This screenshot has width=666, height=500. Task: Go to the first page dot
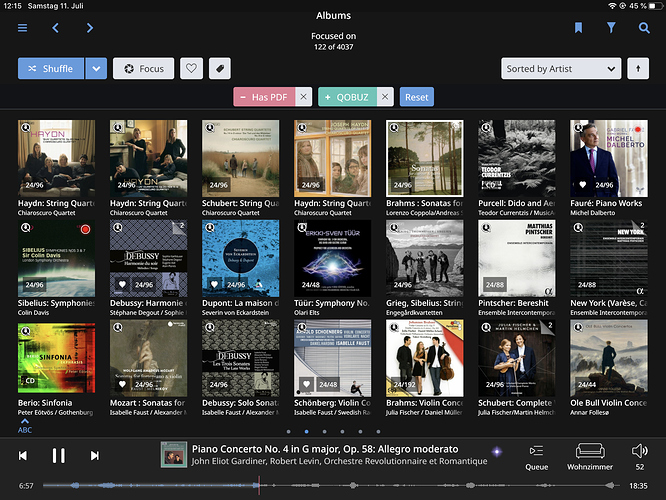pos(288,432)
